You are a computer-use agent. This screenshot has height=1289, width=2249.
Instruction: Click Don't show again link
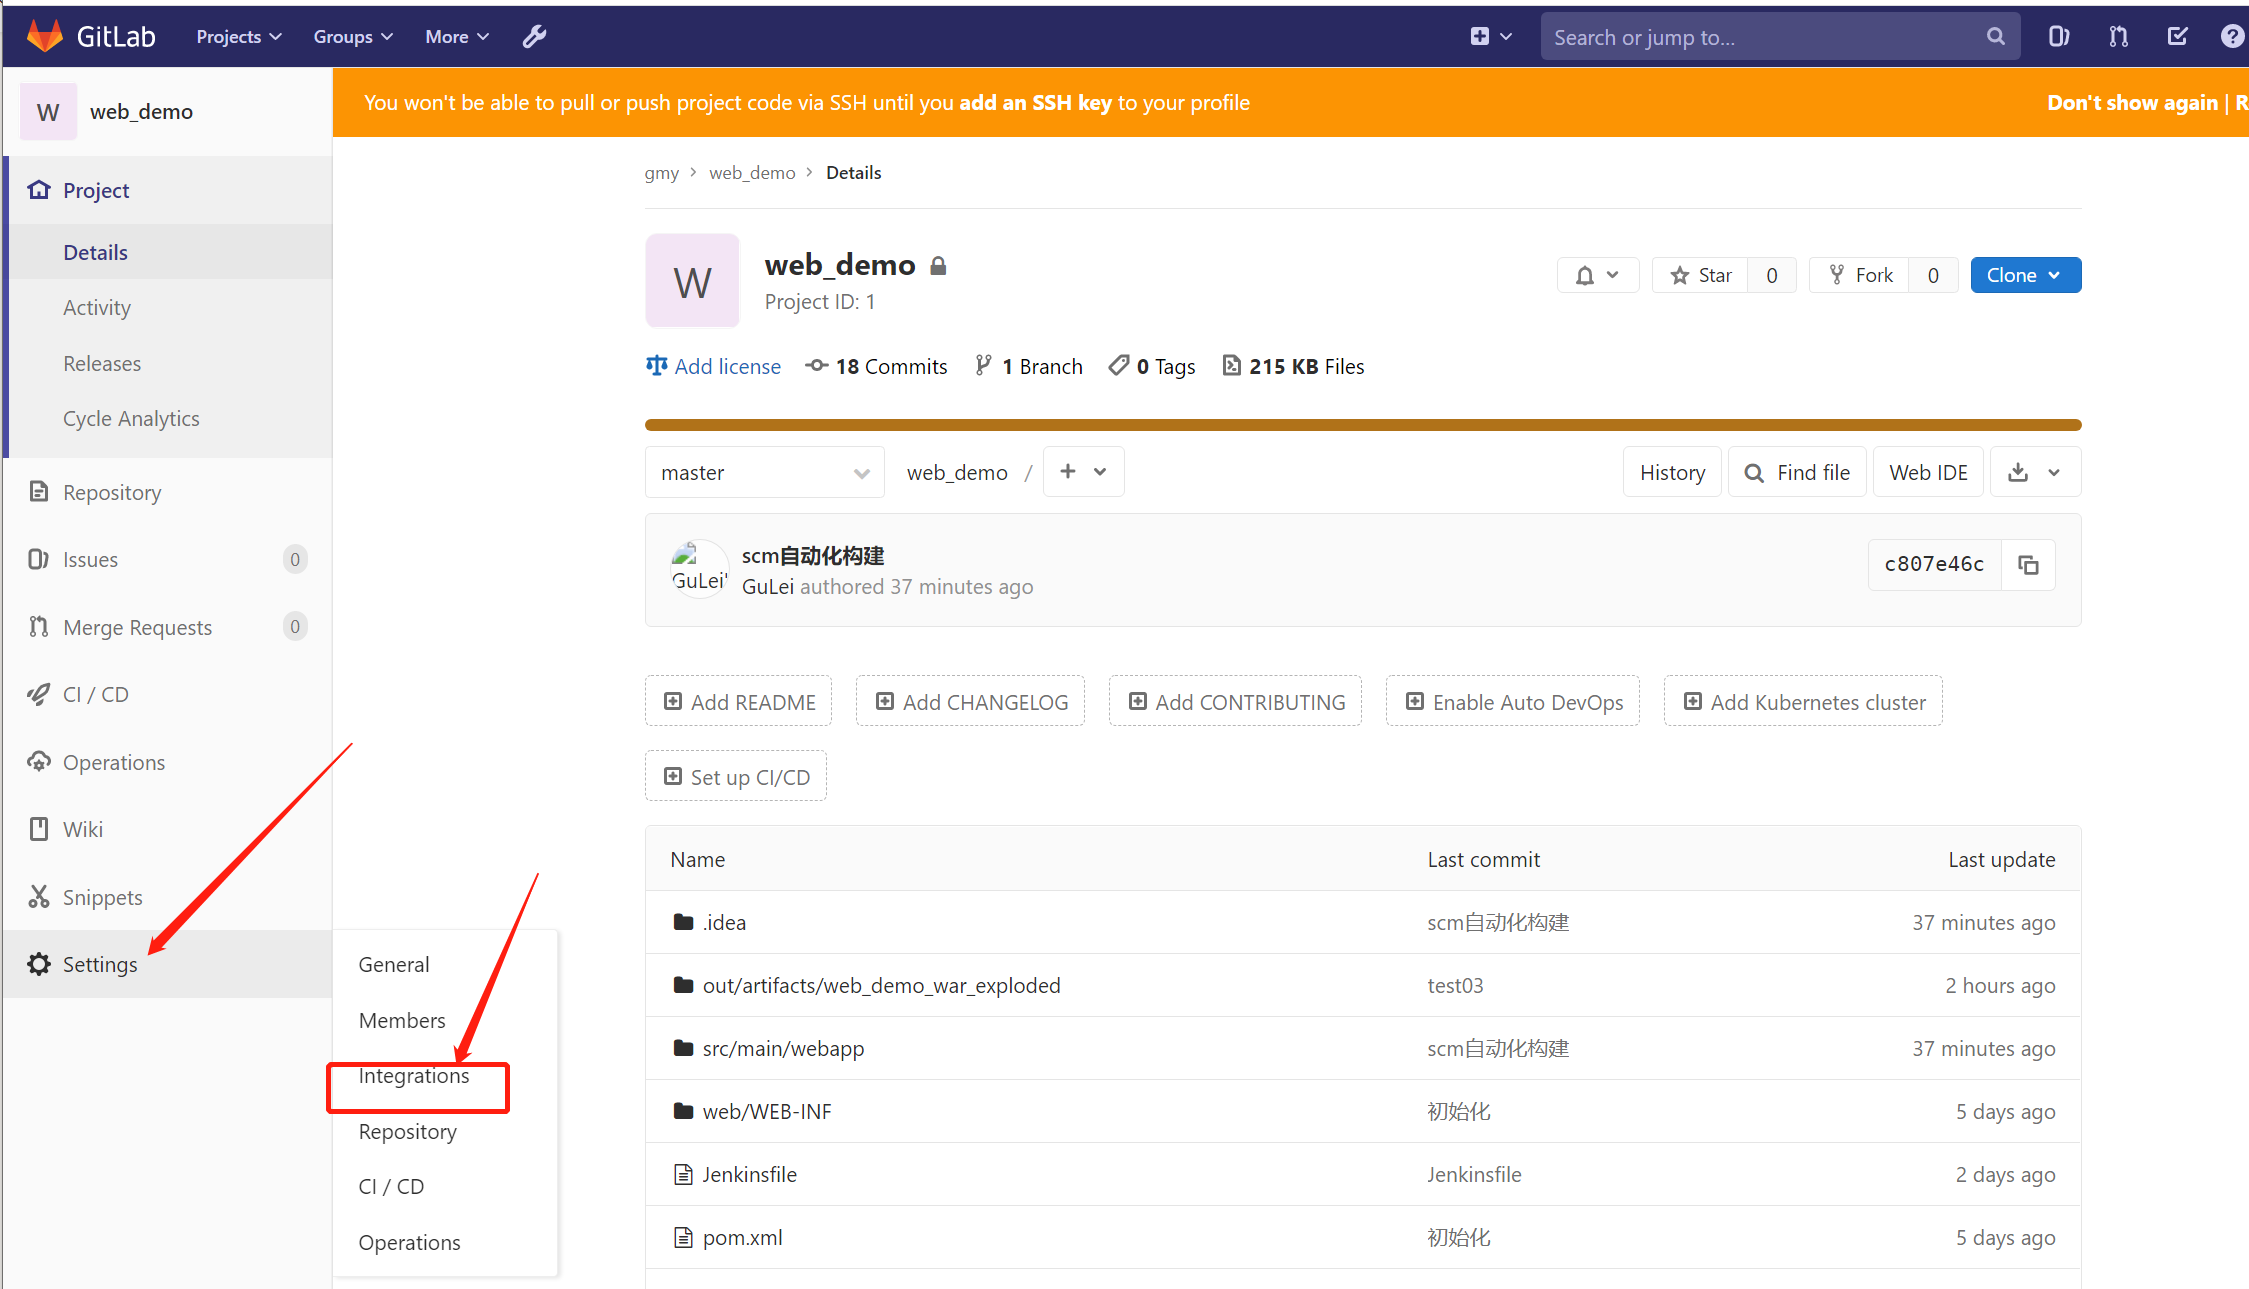tap(2132, 102)
